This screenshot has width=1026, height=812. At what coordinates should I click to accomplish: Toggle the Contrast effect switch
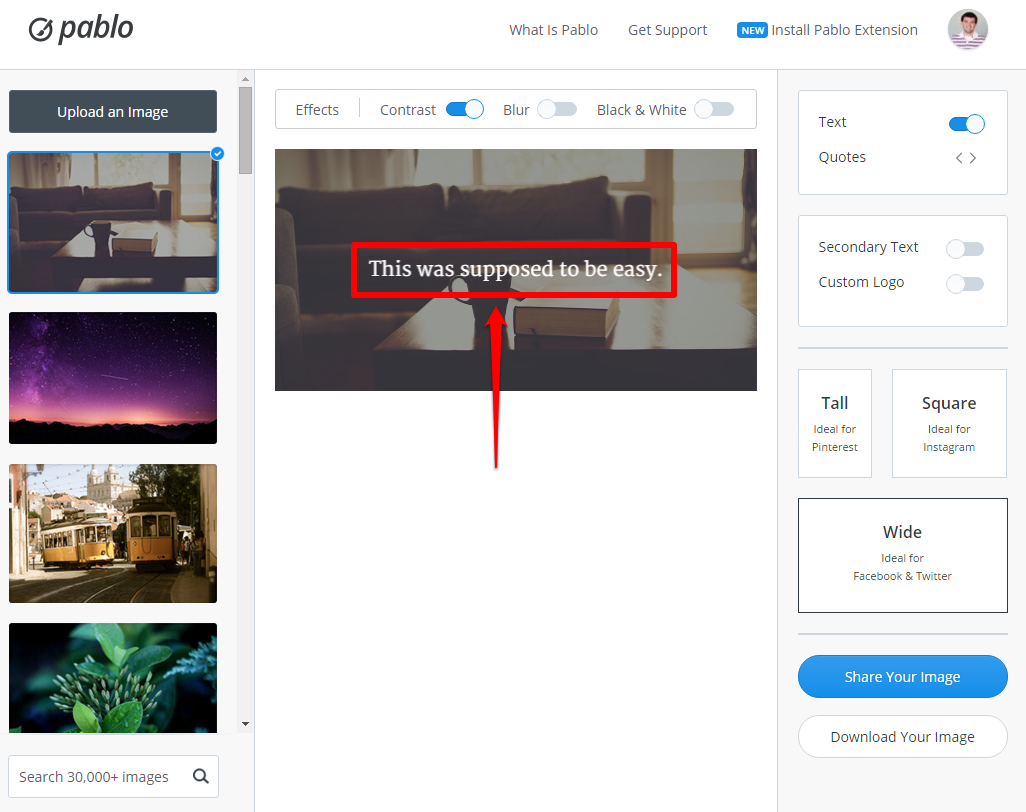point(465,109)
